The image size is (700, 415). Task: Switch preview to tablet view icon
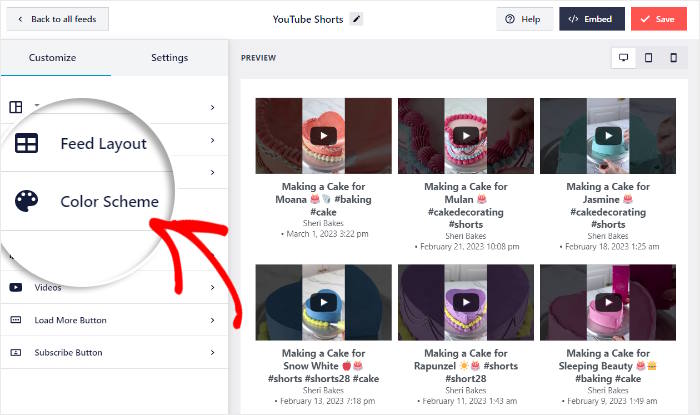[648, 58]
